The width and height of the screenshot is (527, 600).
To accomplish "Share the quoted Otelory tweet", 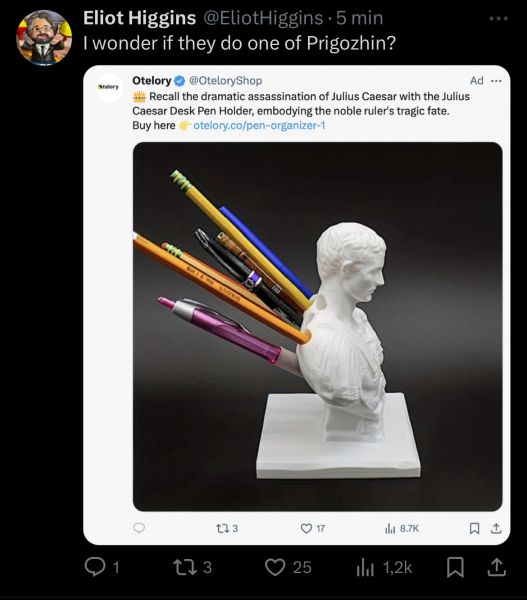I will (496, 528).
